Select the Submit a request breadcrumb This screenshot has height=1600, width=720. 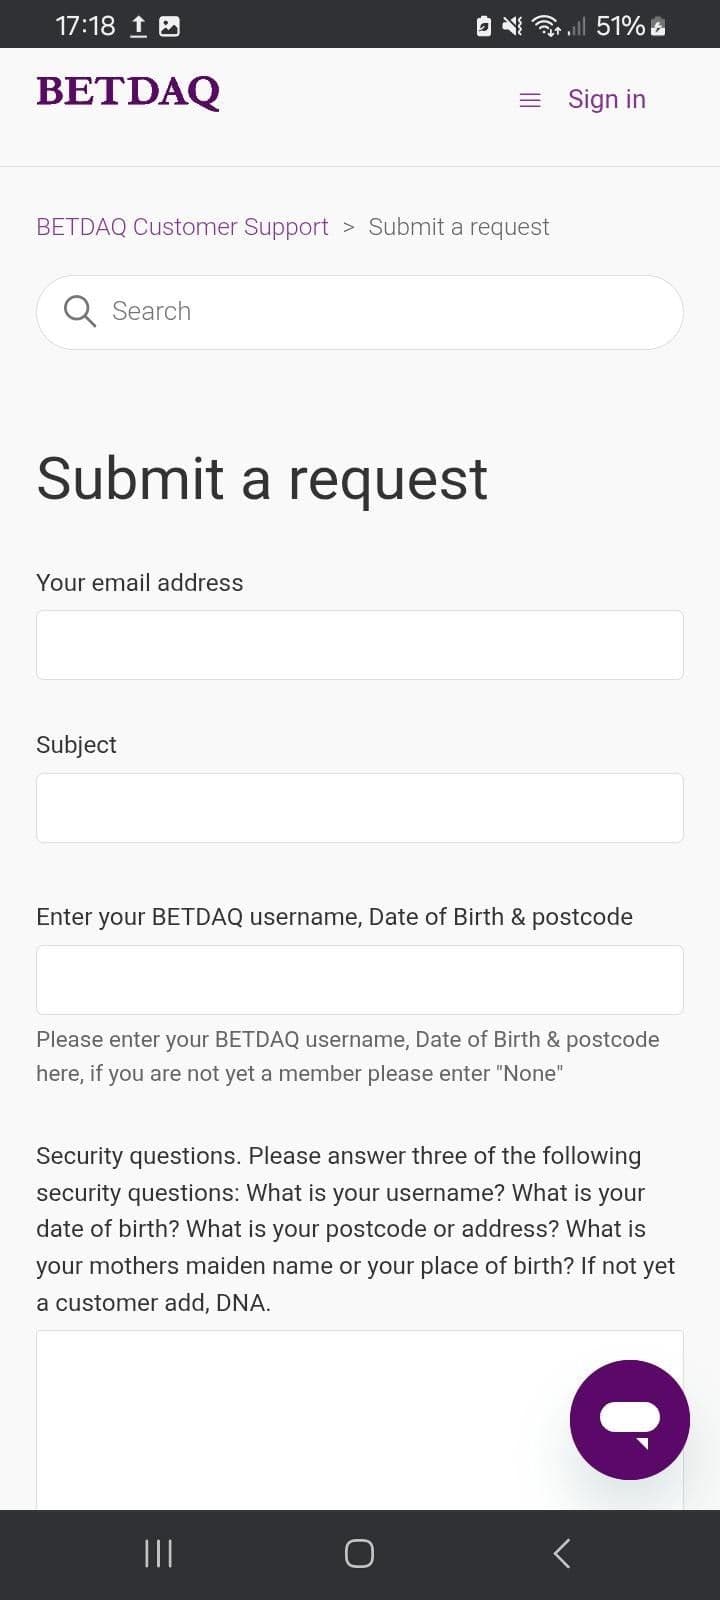coord(459,227)
